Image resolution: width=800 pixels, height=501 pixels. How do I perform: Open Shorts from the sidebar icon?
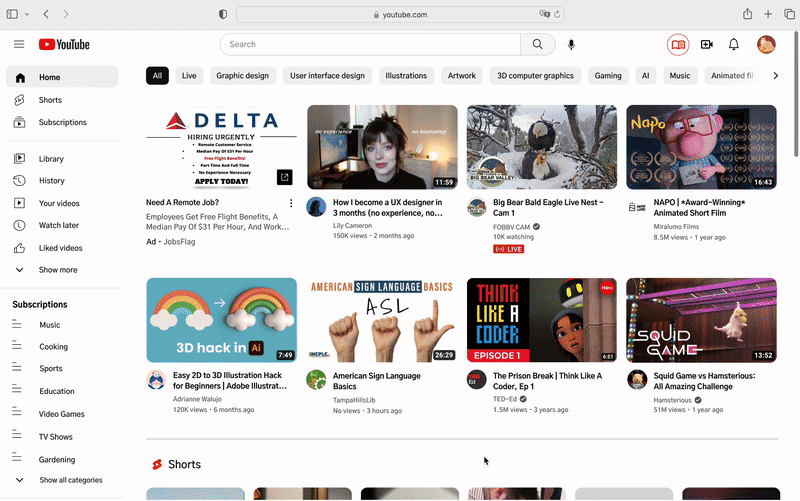click(x=19, y=100)
